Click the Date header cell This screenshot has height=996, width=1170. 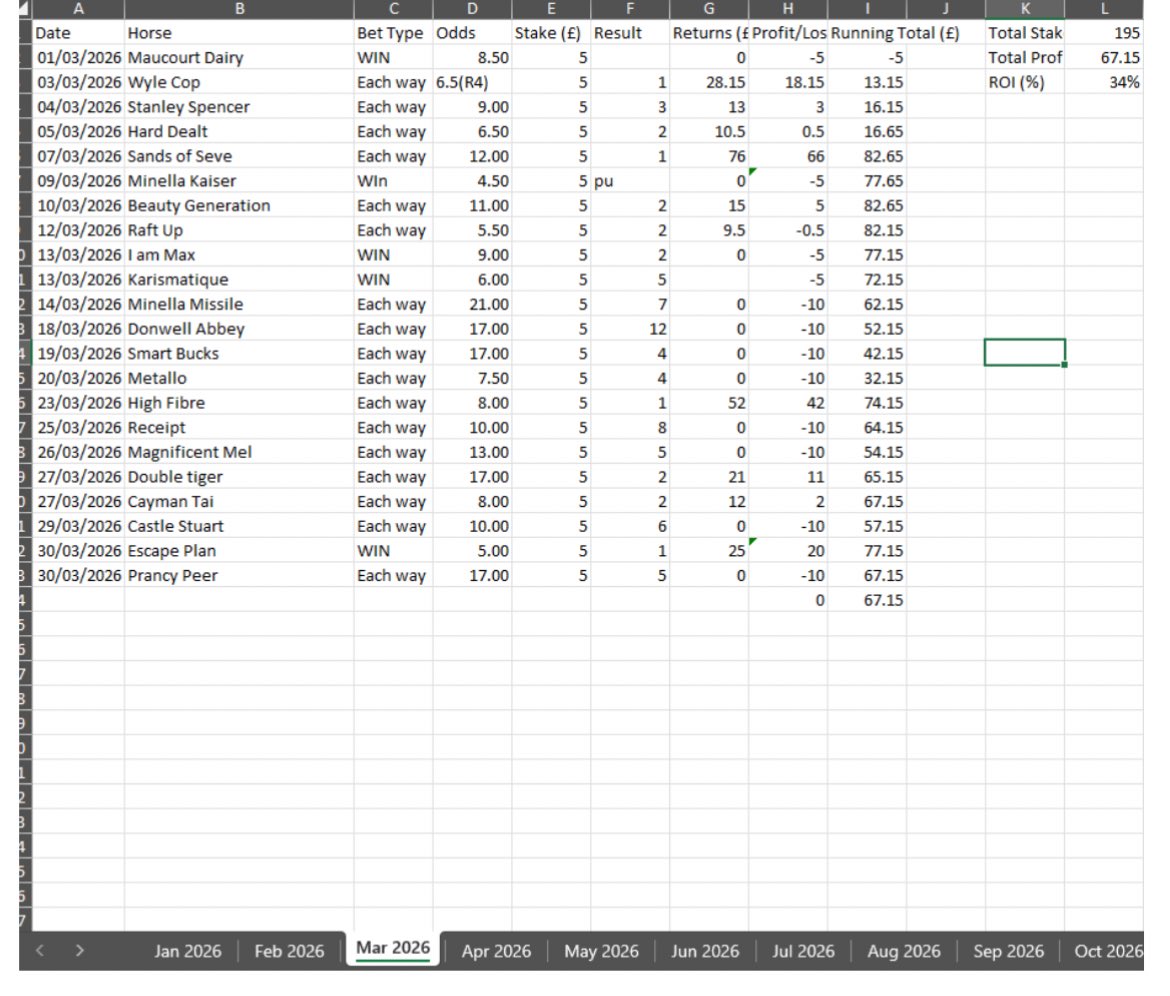(x=78, y=33)
